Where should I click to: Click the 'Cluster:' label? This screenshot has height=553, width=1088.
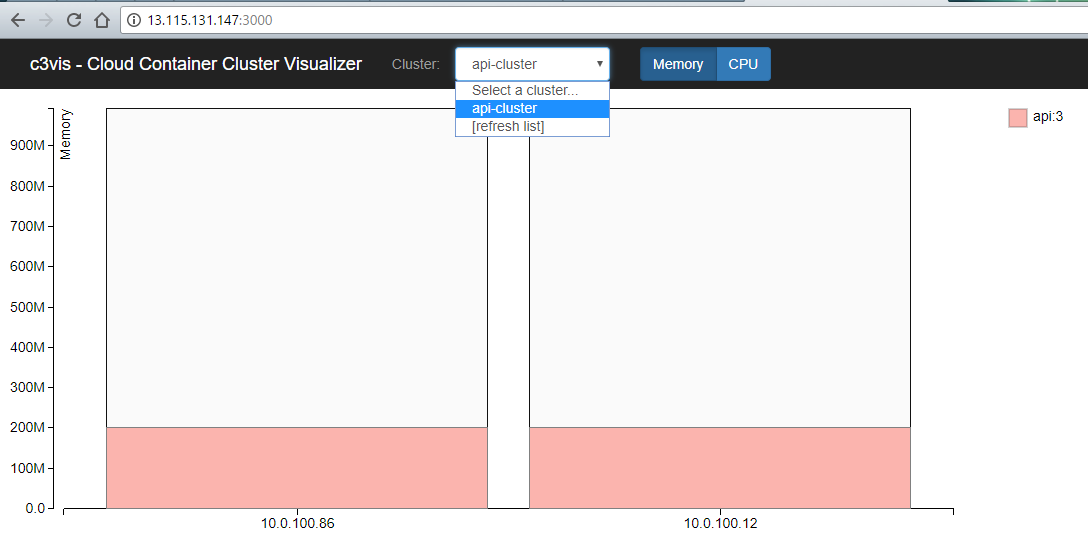(416, 64)
